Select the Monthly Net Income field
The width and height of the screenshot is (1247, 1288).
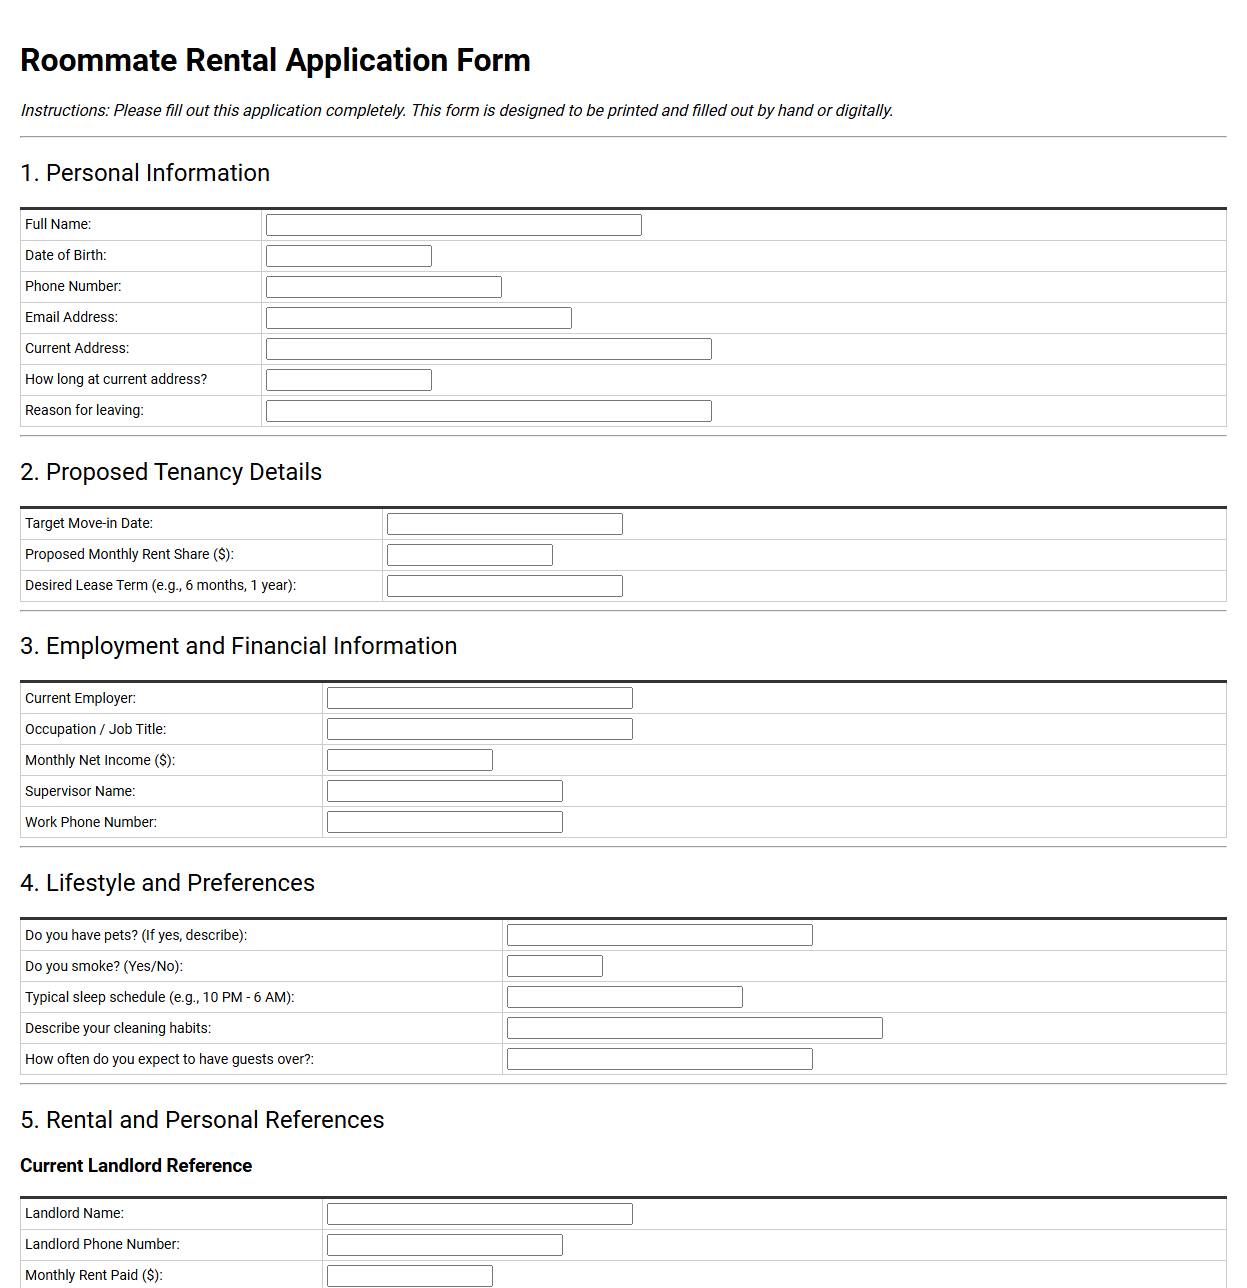[x=410, y=760]
